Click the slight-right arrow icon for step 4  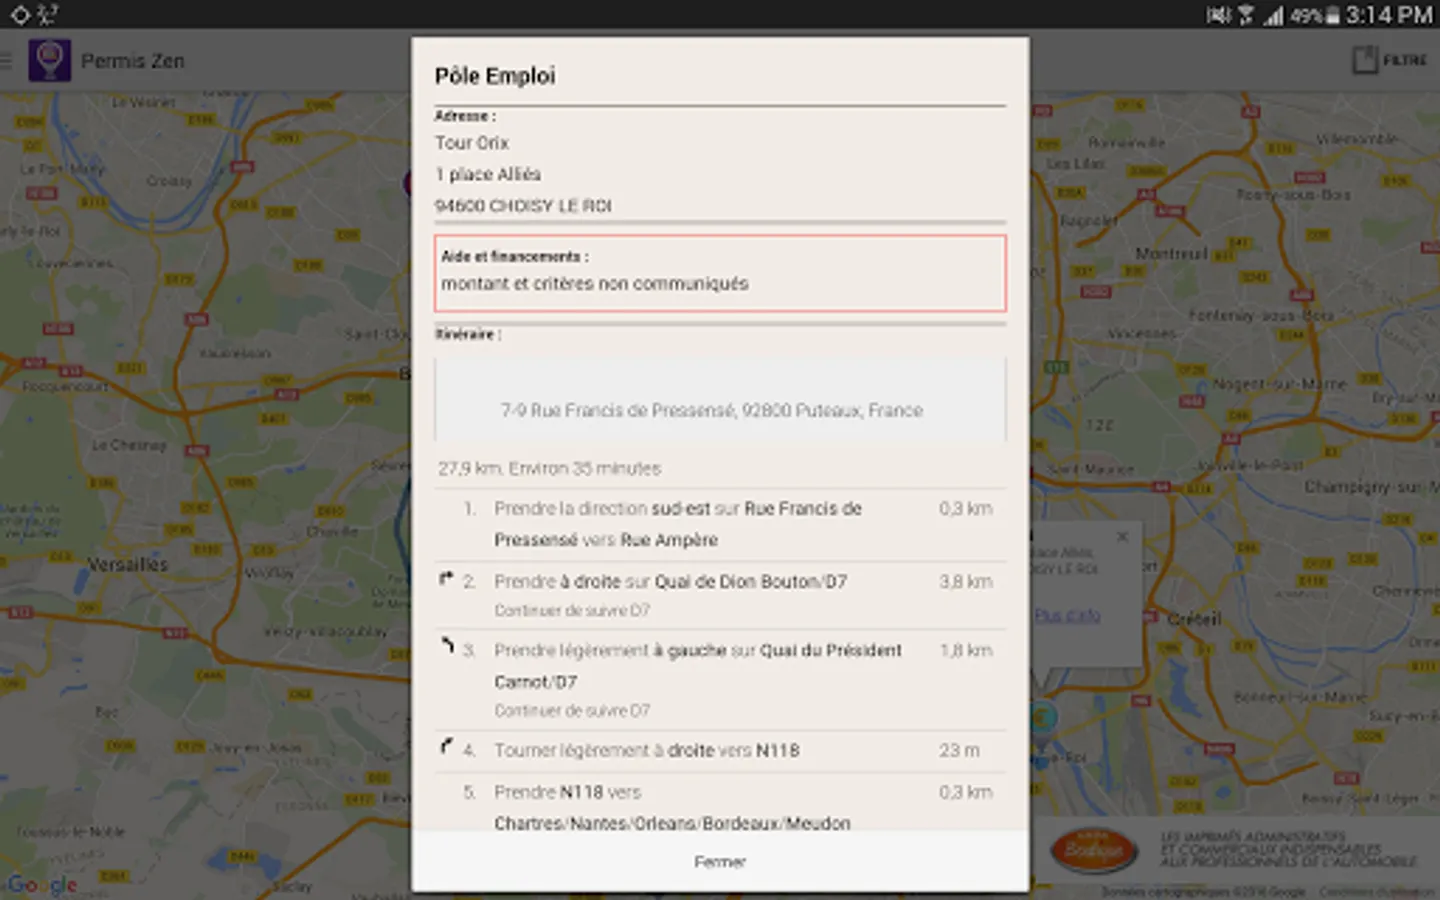point(446,746)
